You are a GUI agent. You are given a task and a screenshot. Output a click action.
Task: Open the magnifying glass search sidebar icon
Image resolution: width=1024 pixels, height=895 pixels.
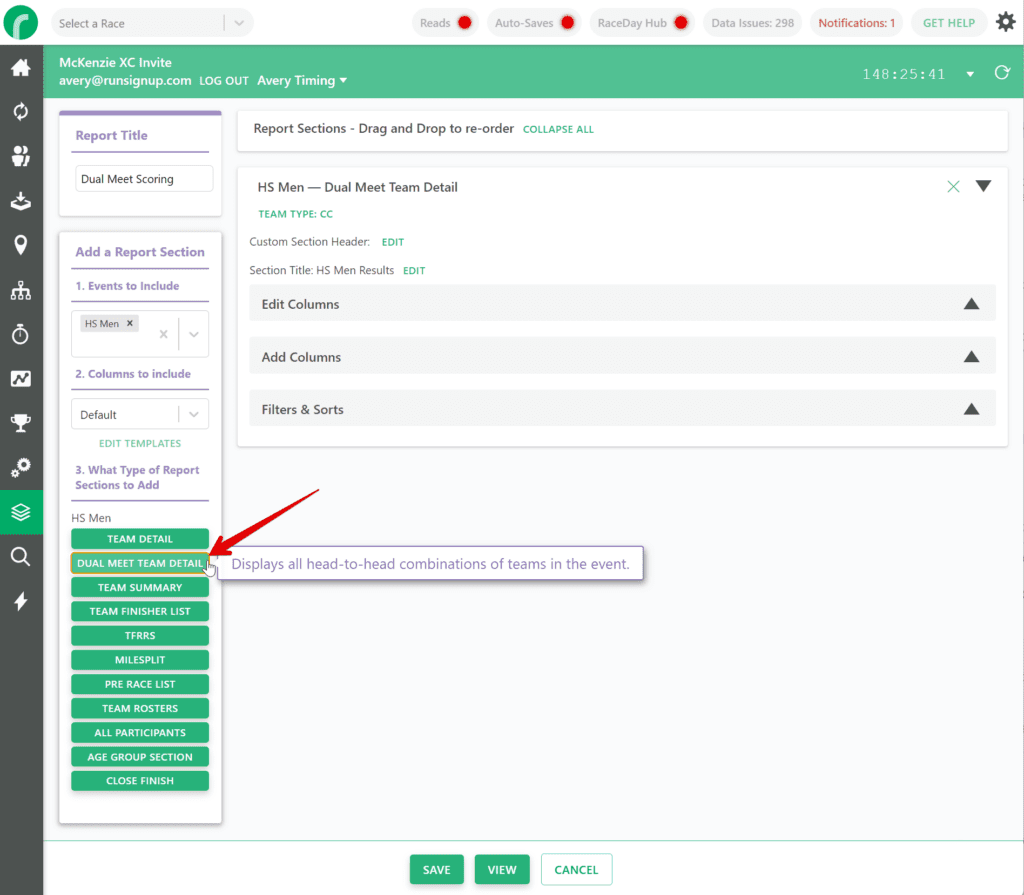pyautogui.click(x=21, y=557)
